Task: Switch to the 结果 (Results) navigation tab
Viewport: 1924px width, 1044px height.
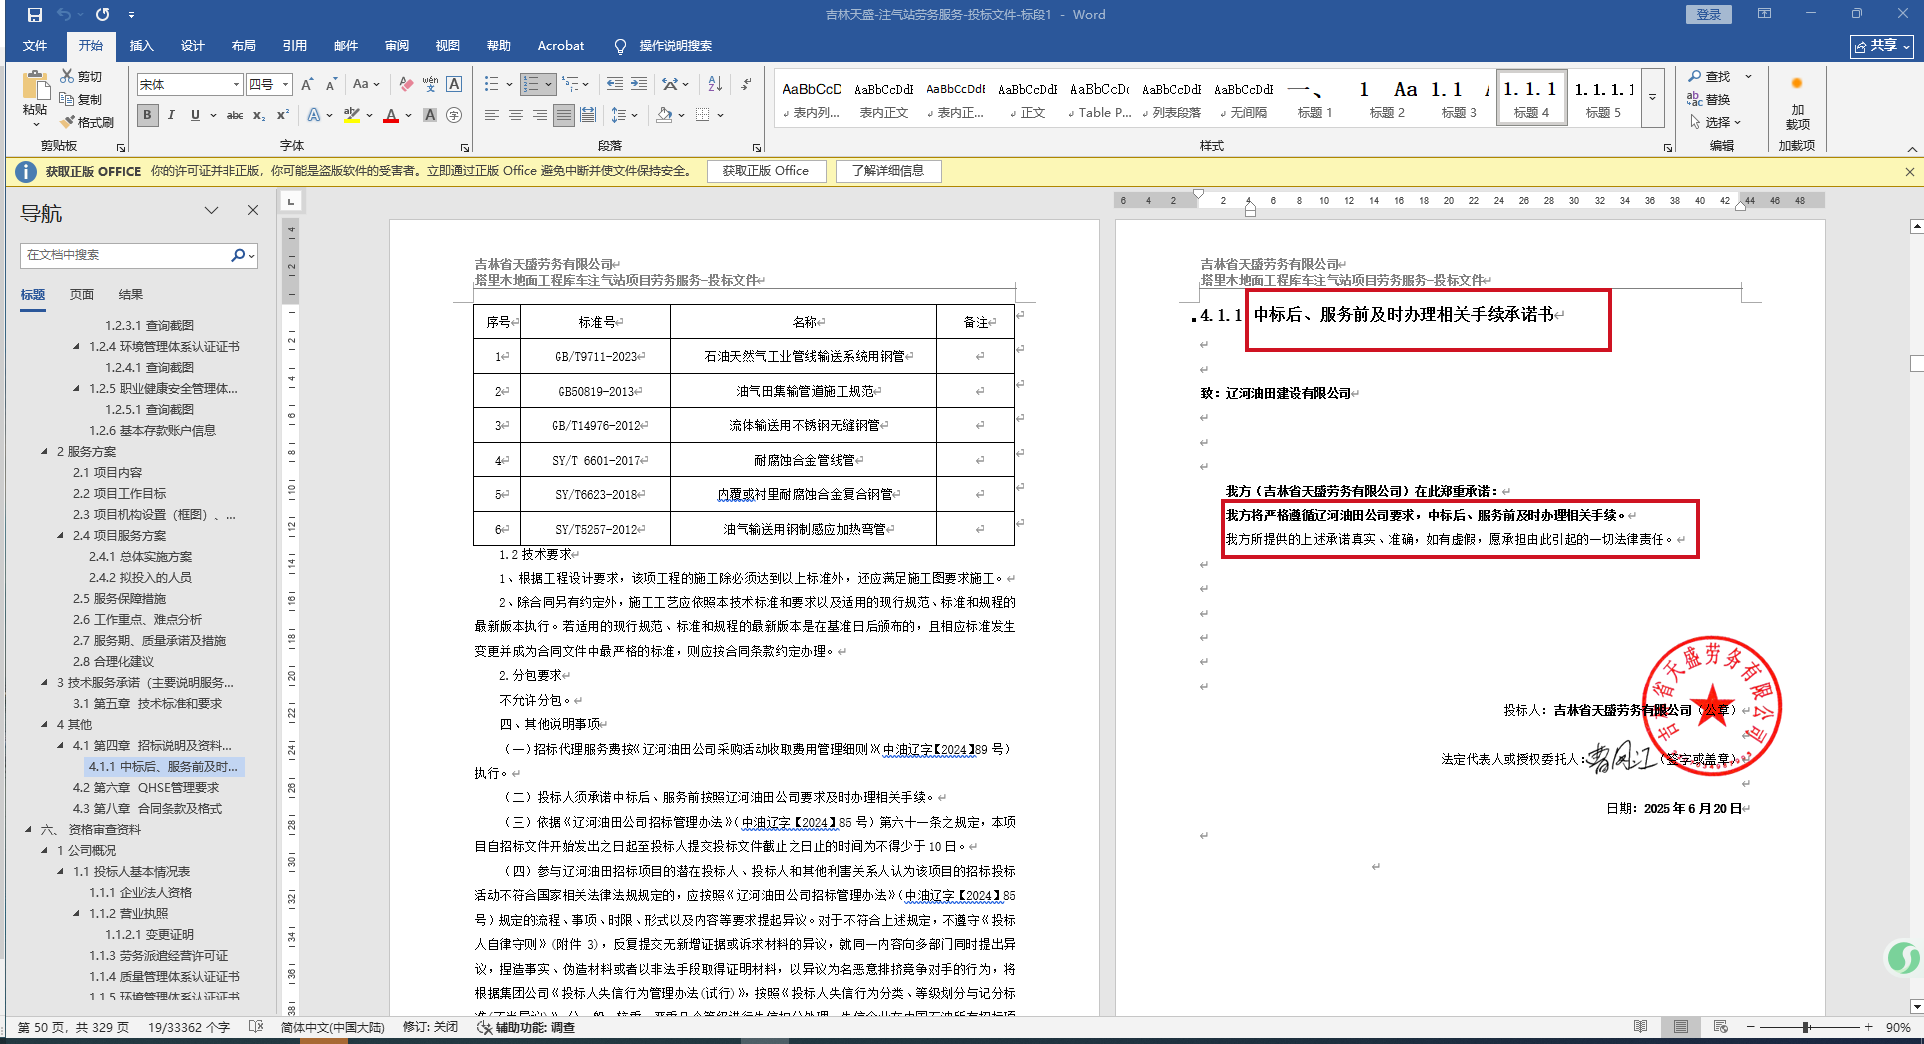Action: [x=131, y=295]
